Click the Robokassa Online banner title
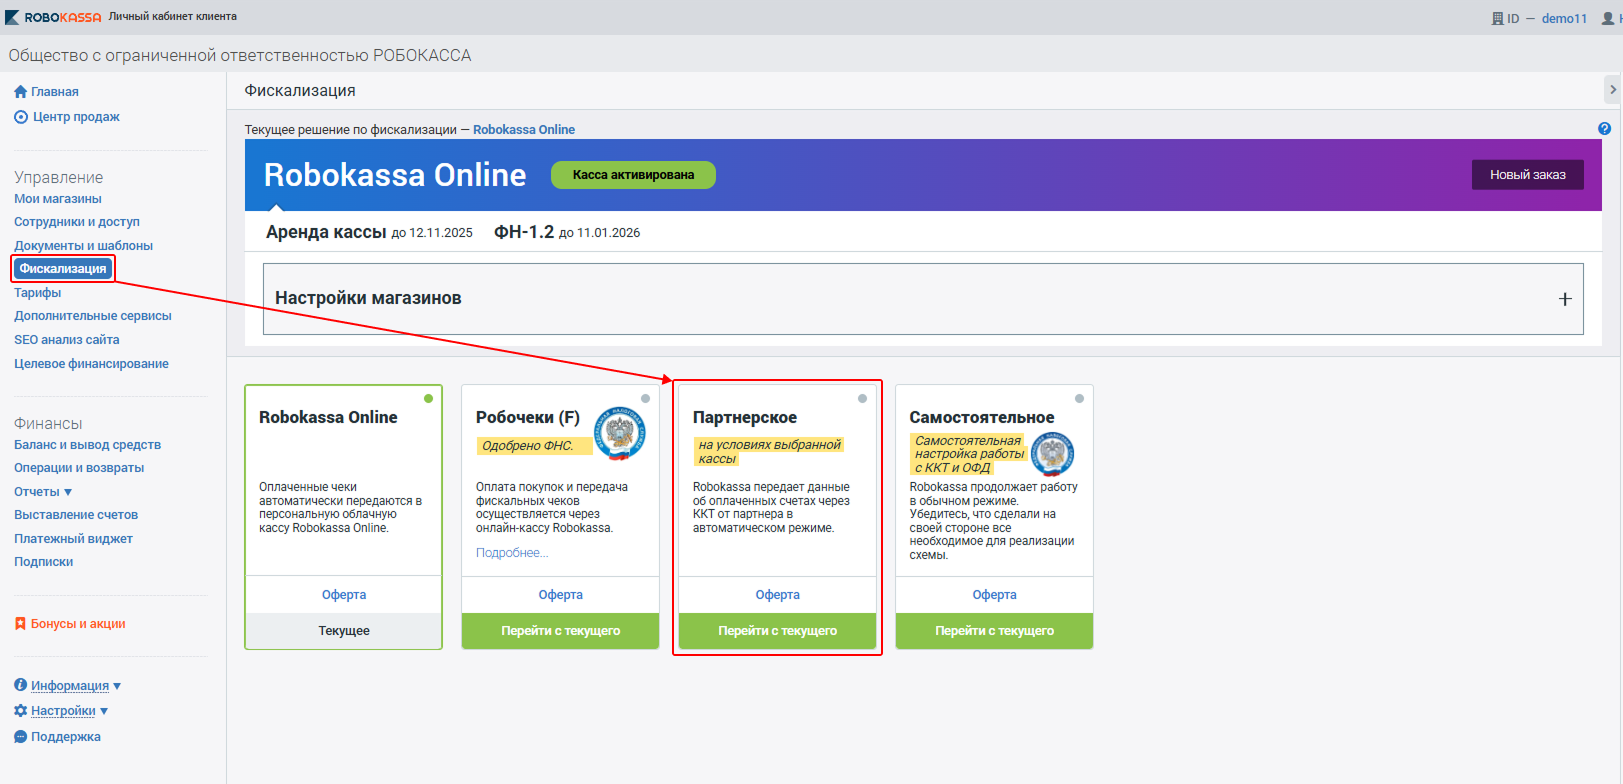 click(x=395, y=175)
